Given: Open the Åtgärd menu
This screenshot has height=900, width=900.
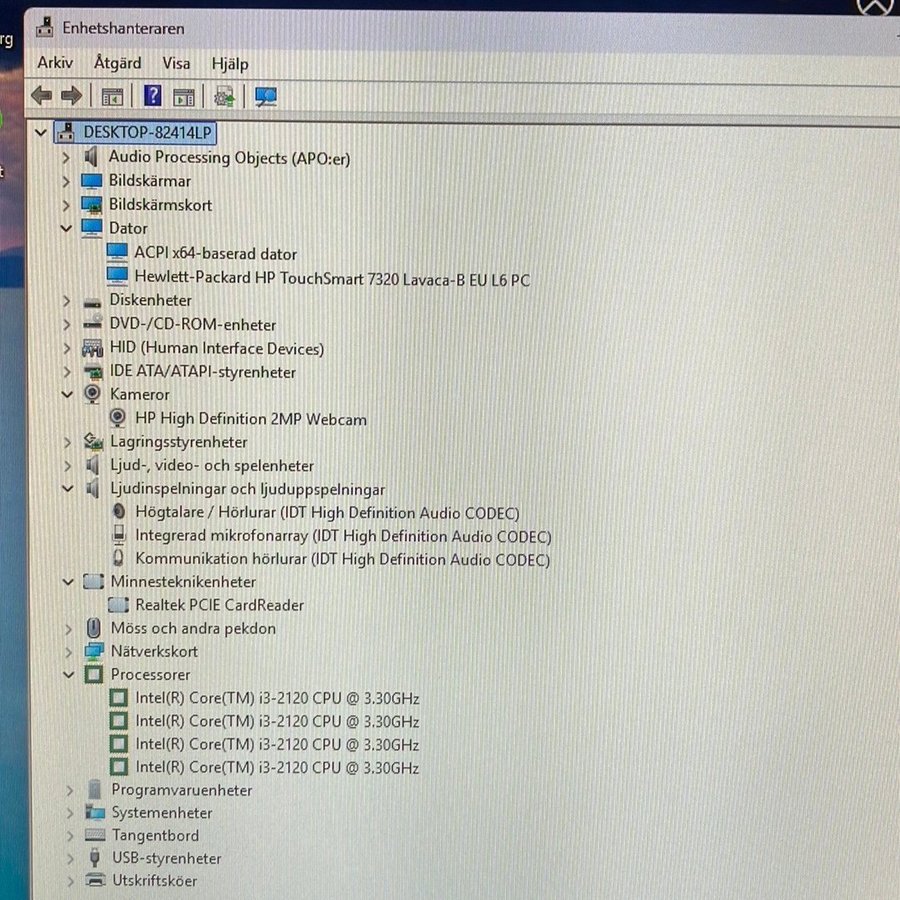Looking at the screenshot, I should pyautogui.click(x=117, y=63).
